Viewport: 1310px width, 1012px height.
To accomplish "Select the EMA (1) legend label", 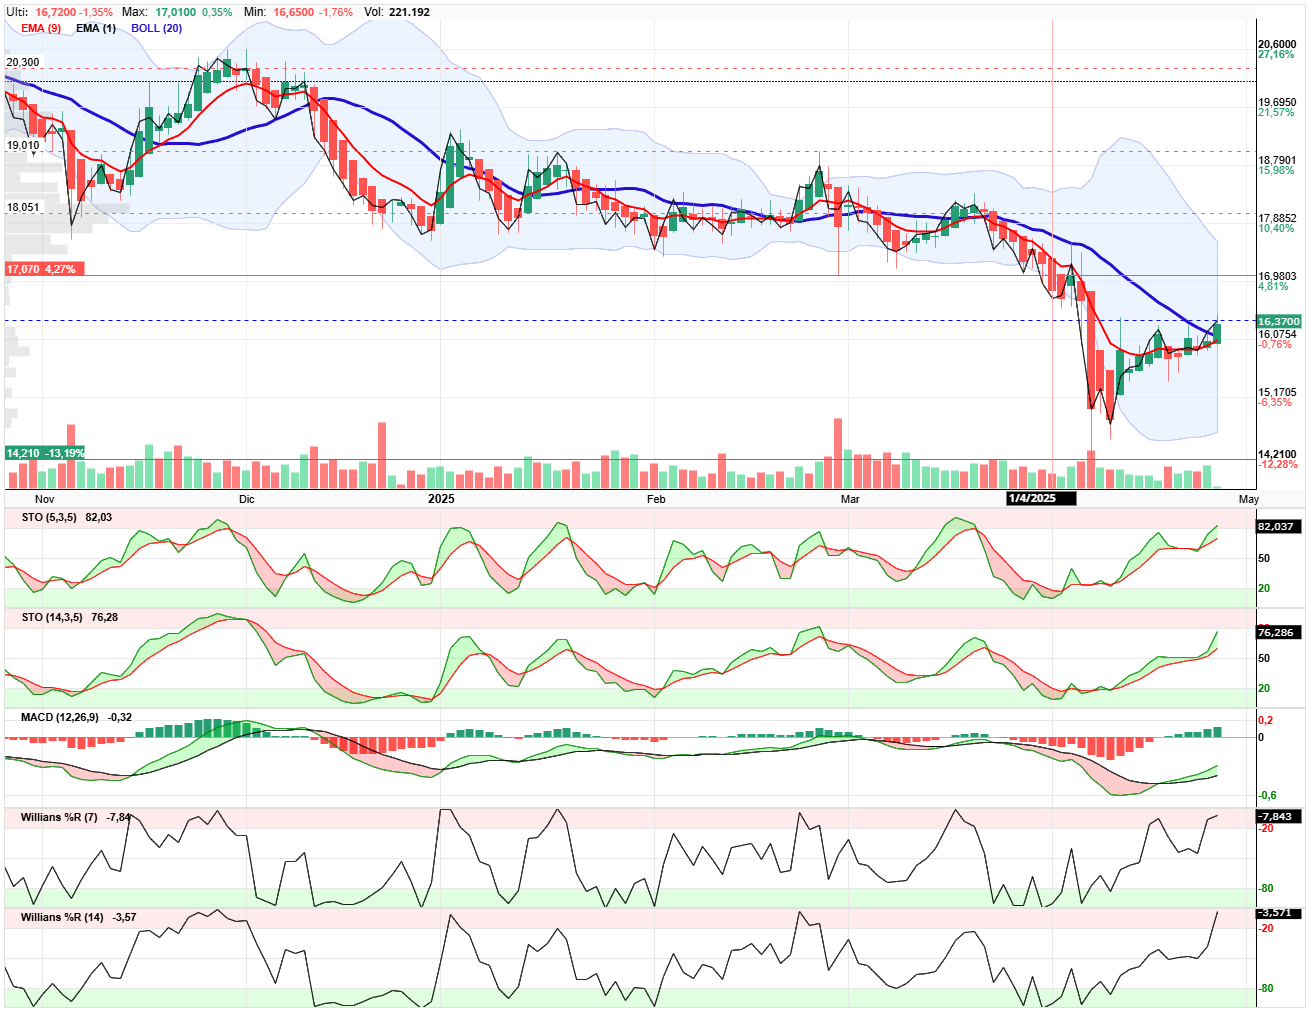I will coord(96,28).
